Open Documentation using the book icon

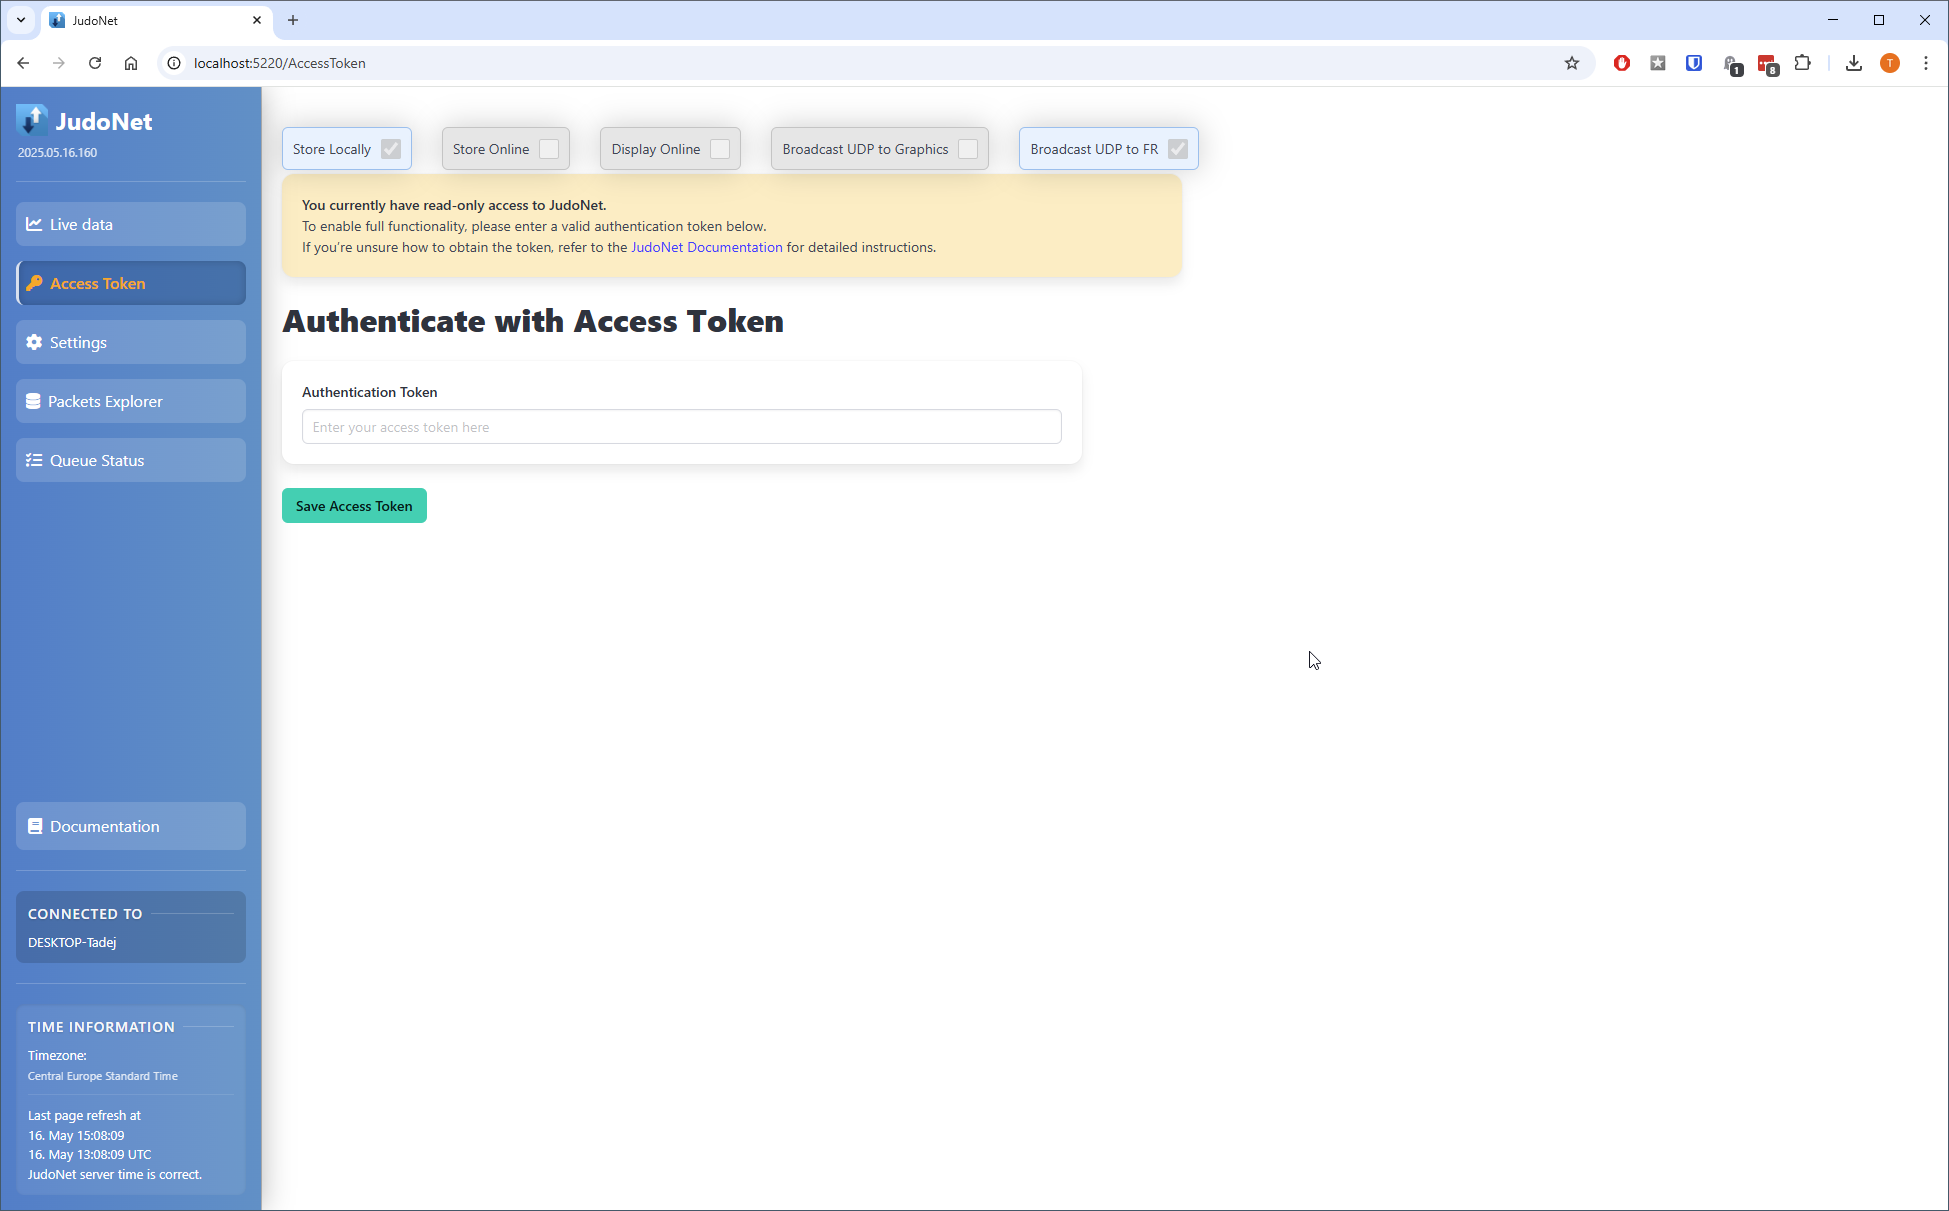35,826
